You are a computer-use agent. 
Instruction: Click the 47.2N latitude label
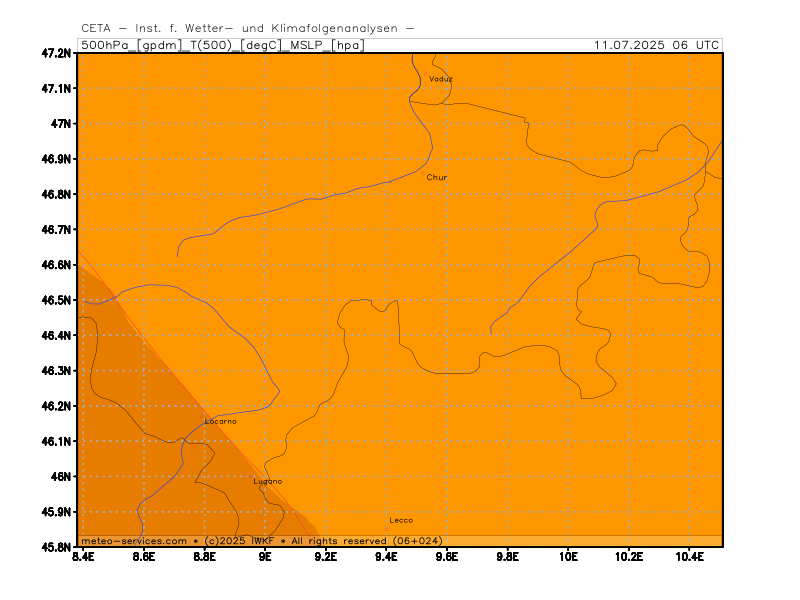tap(56, 53)
